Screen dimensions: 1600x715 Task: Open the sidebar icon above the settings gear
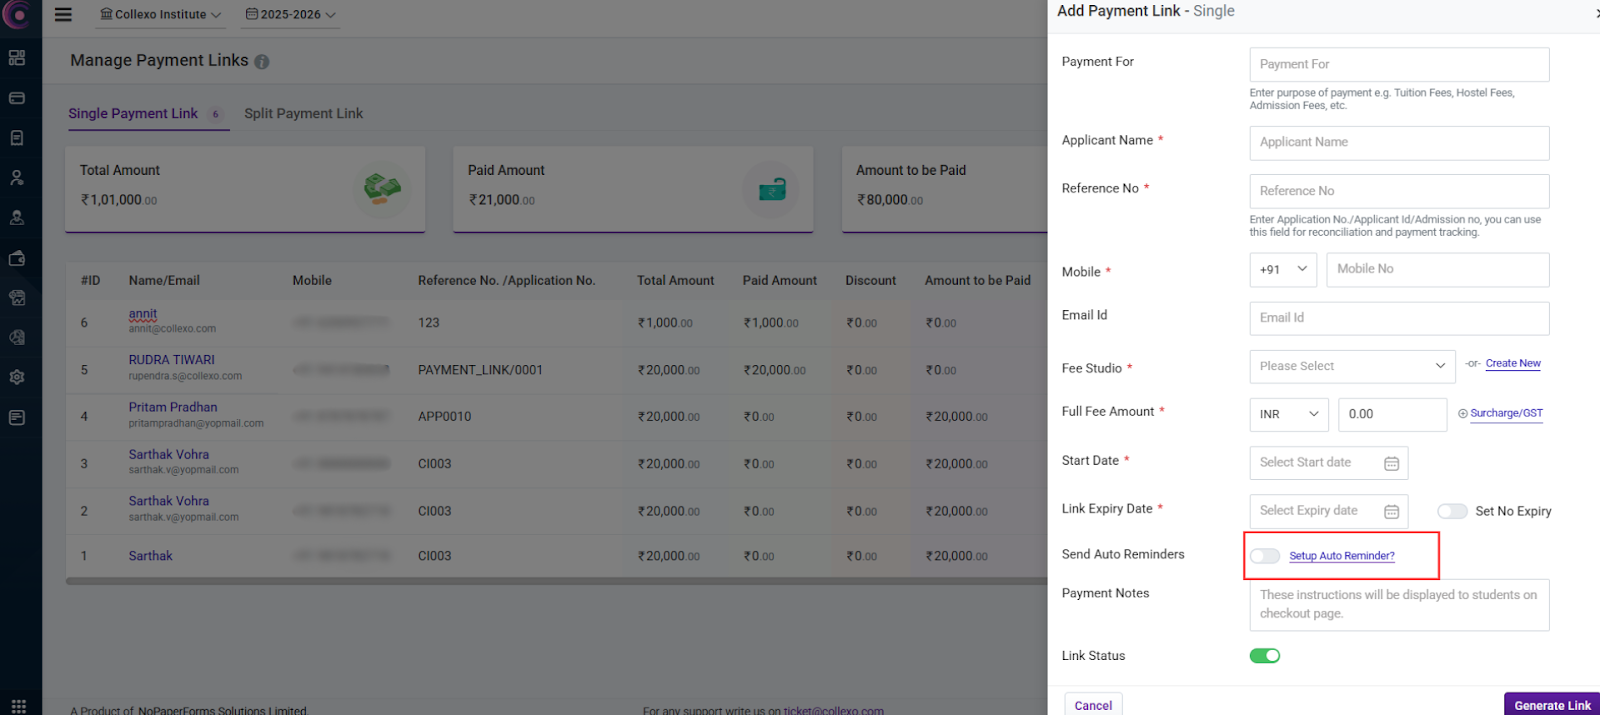tap(17, 338)
